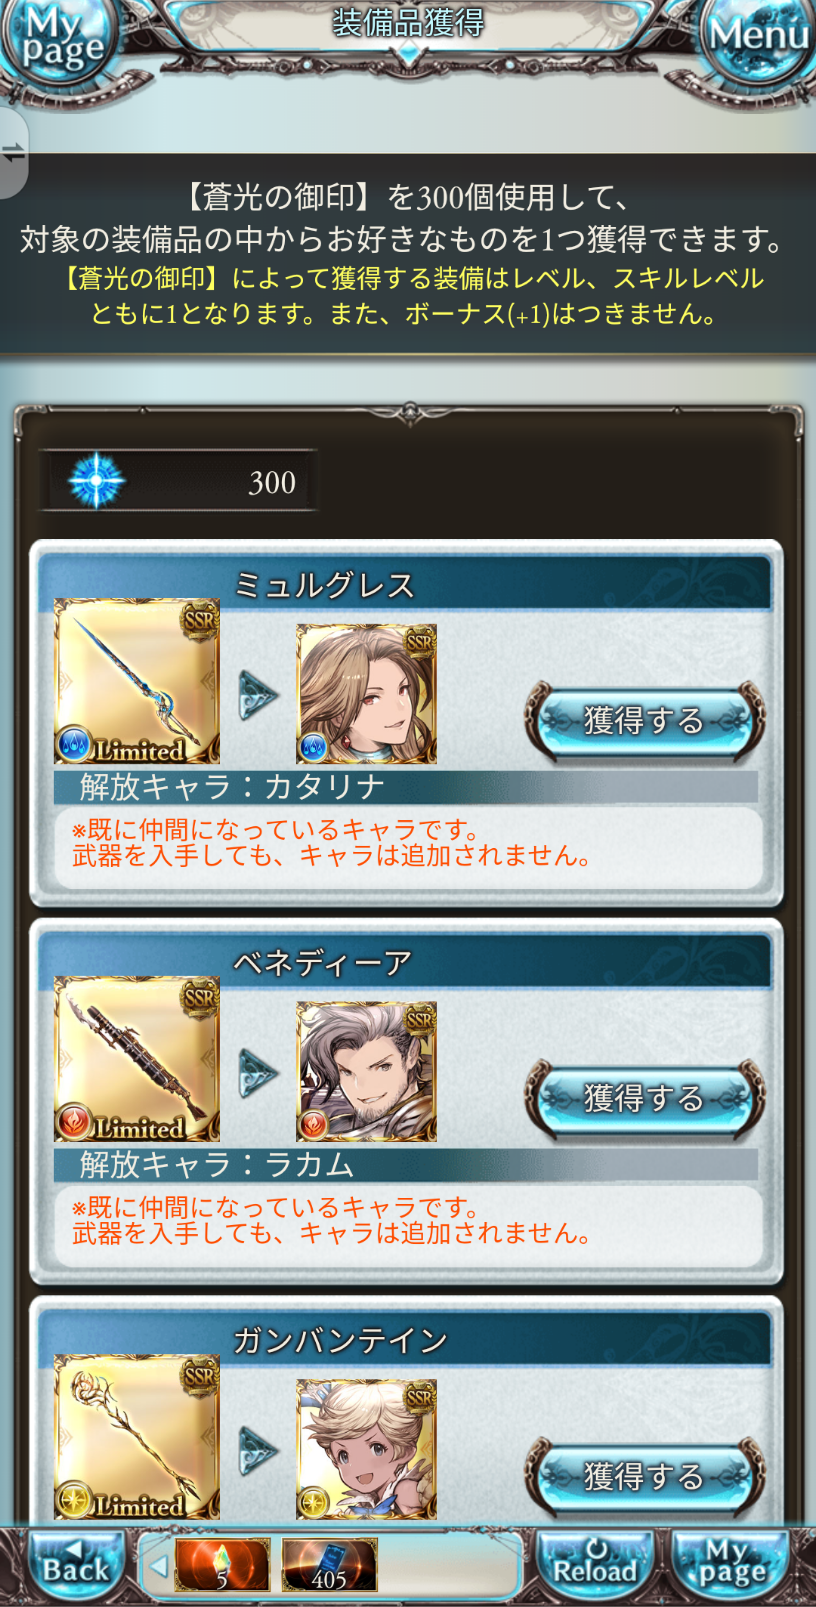Tap the 300 sigil count field
Screen dimensions: 816x1607
coord(178,481)
